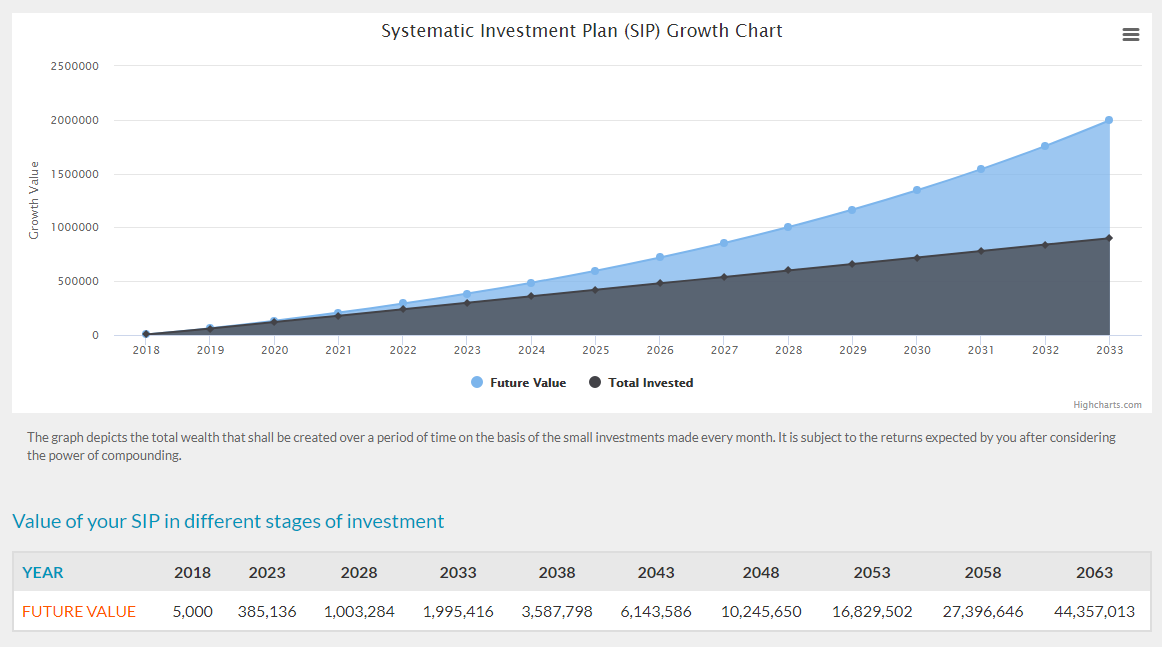Click the Highcharts.com credit link
This screenshot has width=1162, height=647.
1107,405
